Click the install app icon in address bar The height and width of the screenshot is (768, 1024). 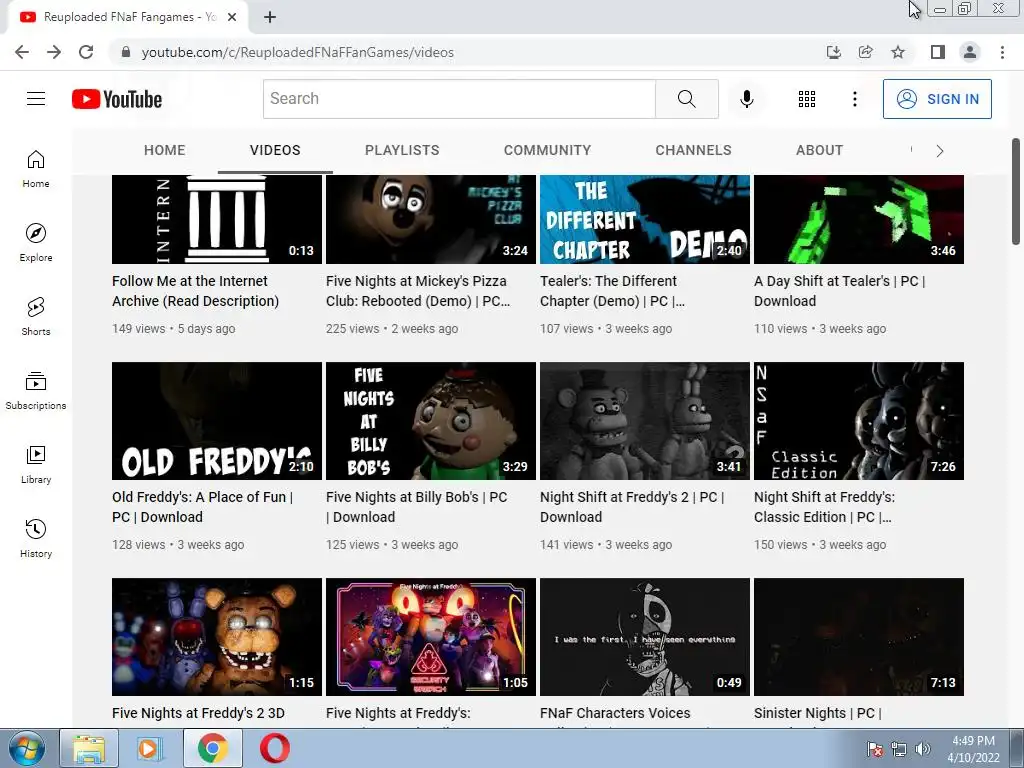coord(833,52)
